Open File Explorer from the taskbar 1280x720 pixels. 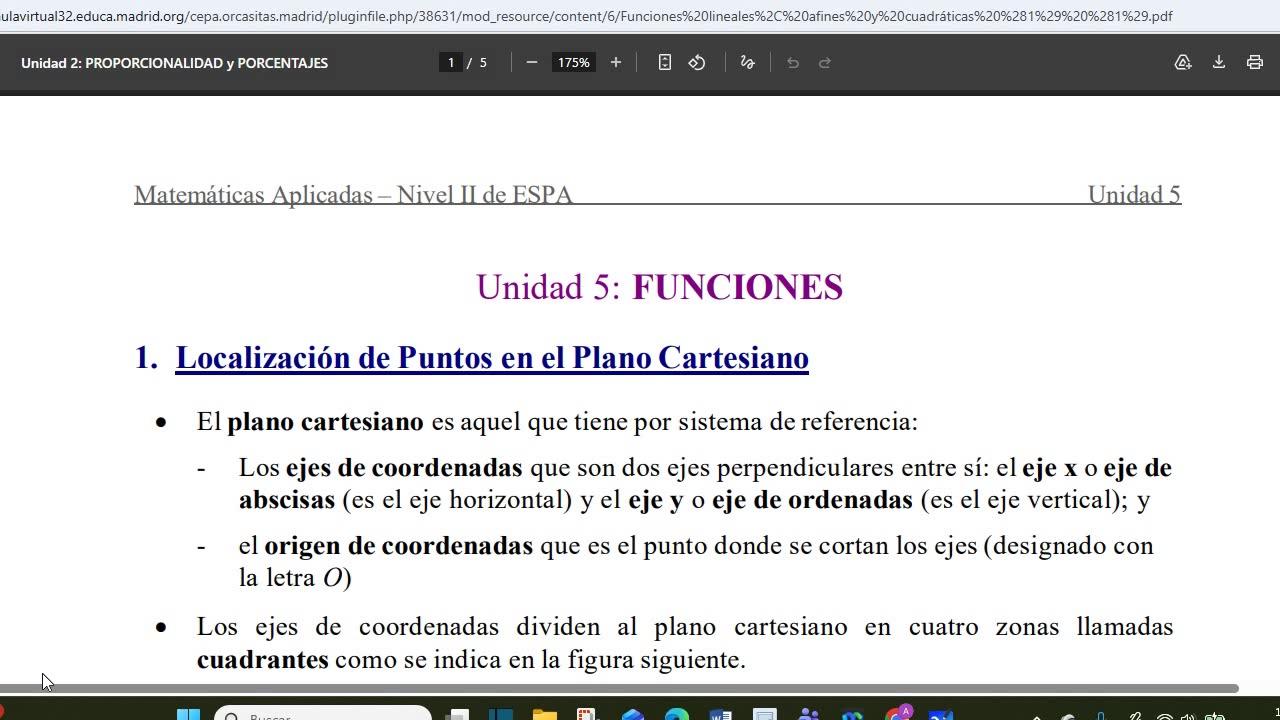point(544,715)
